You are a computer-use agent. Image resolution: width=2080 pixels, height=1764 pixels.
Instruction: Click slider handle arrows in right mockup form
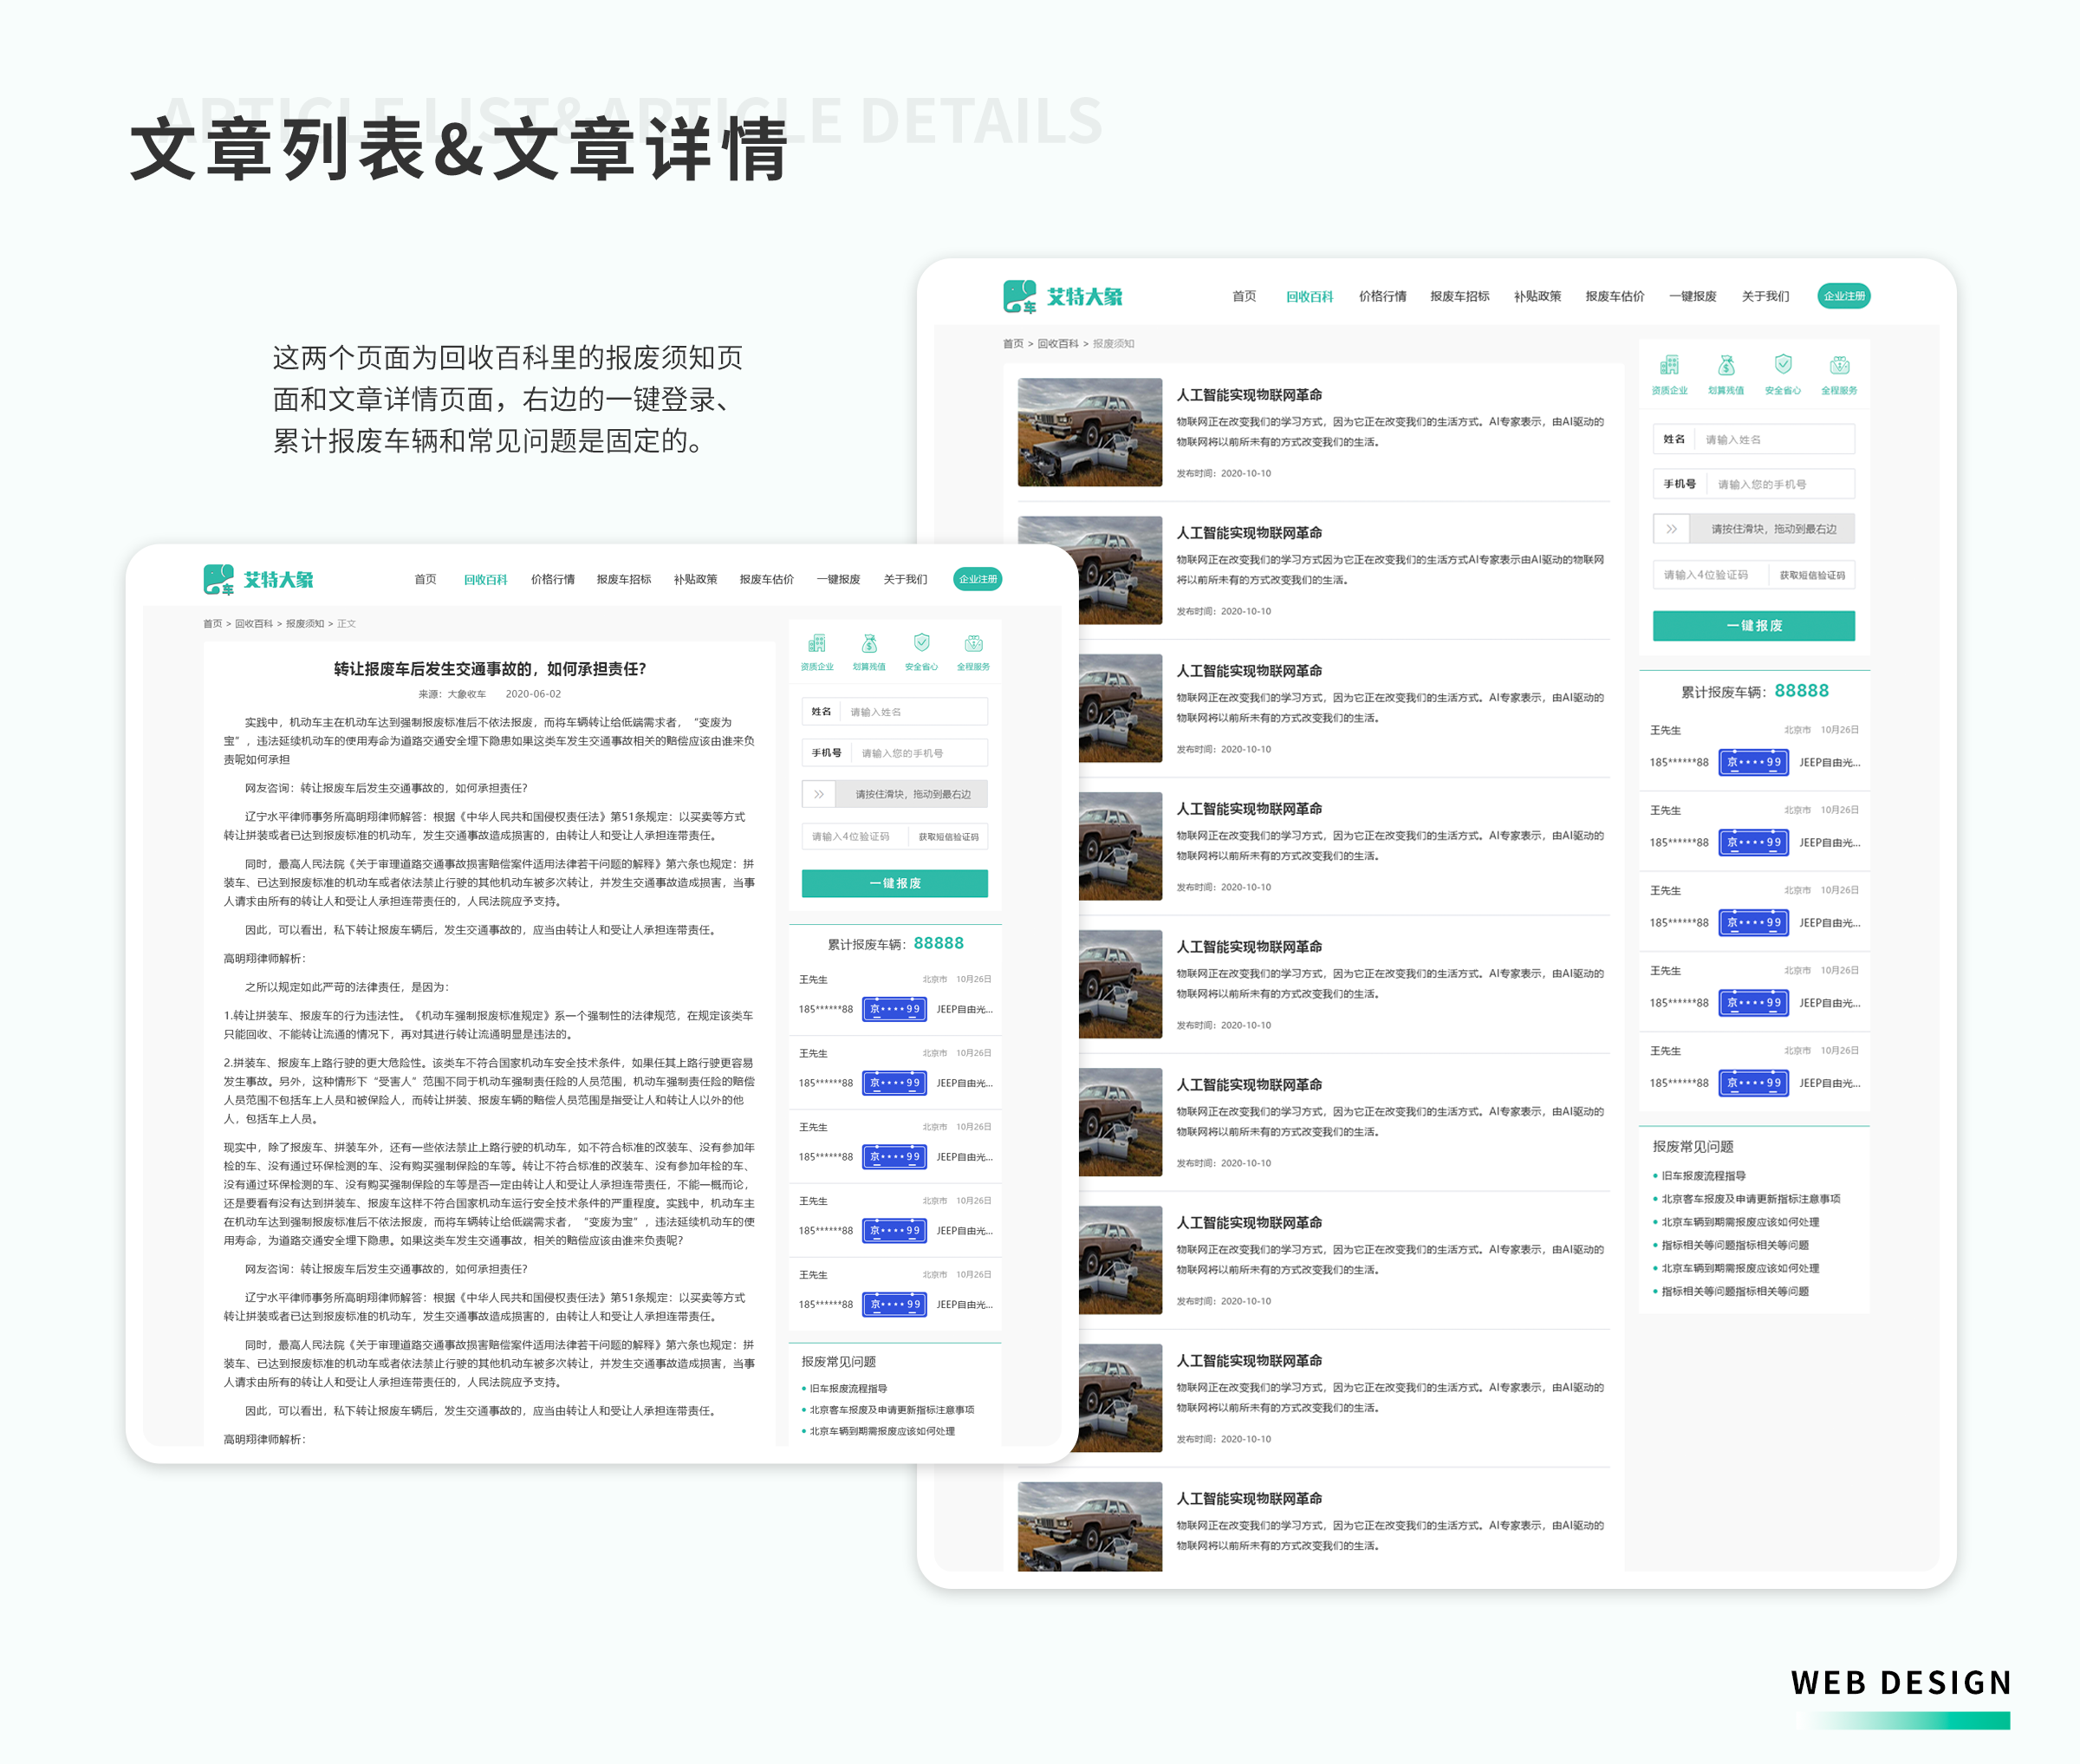click(1671, 529)
